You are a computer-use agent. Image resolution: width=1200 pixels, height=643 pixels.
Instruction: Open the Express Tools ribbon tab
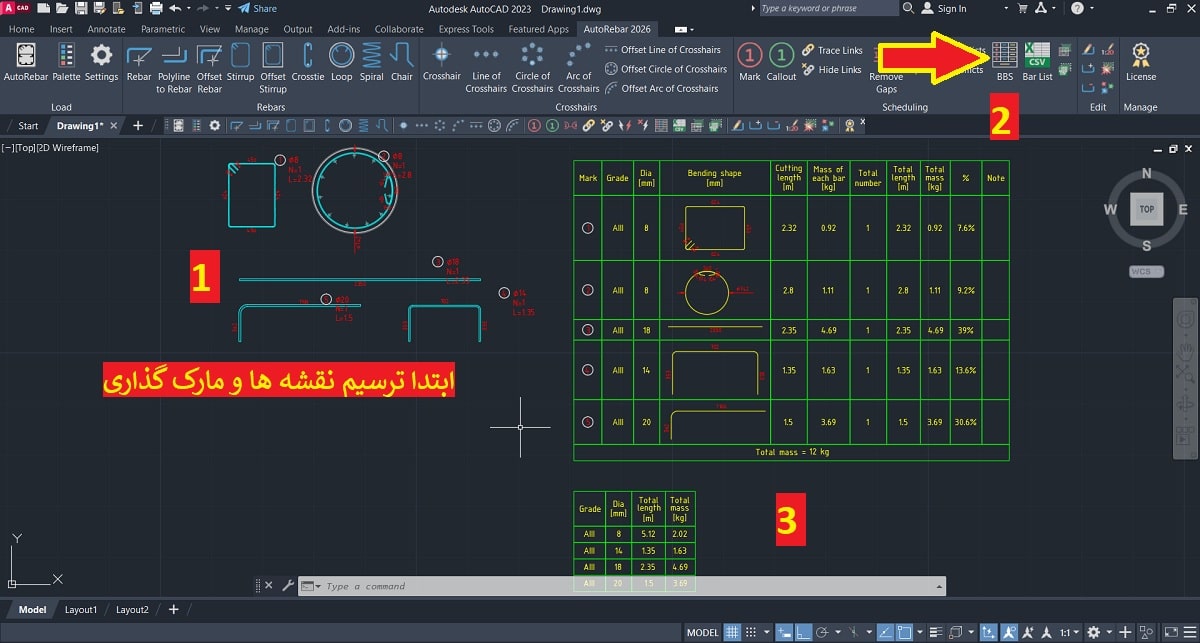[x=466, y=29]
